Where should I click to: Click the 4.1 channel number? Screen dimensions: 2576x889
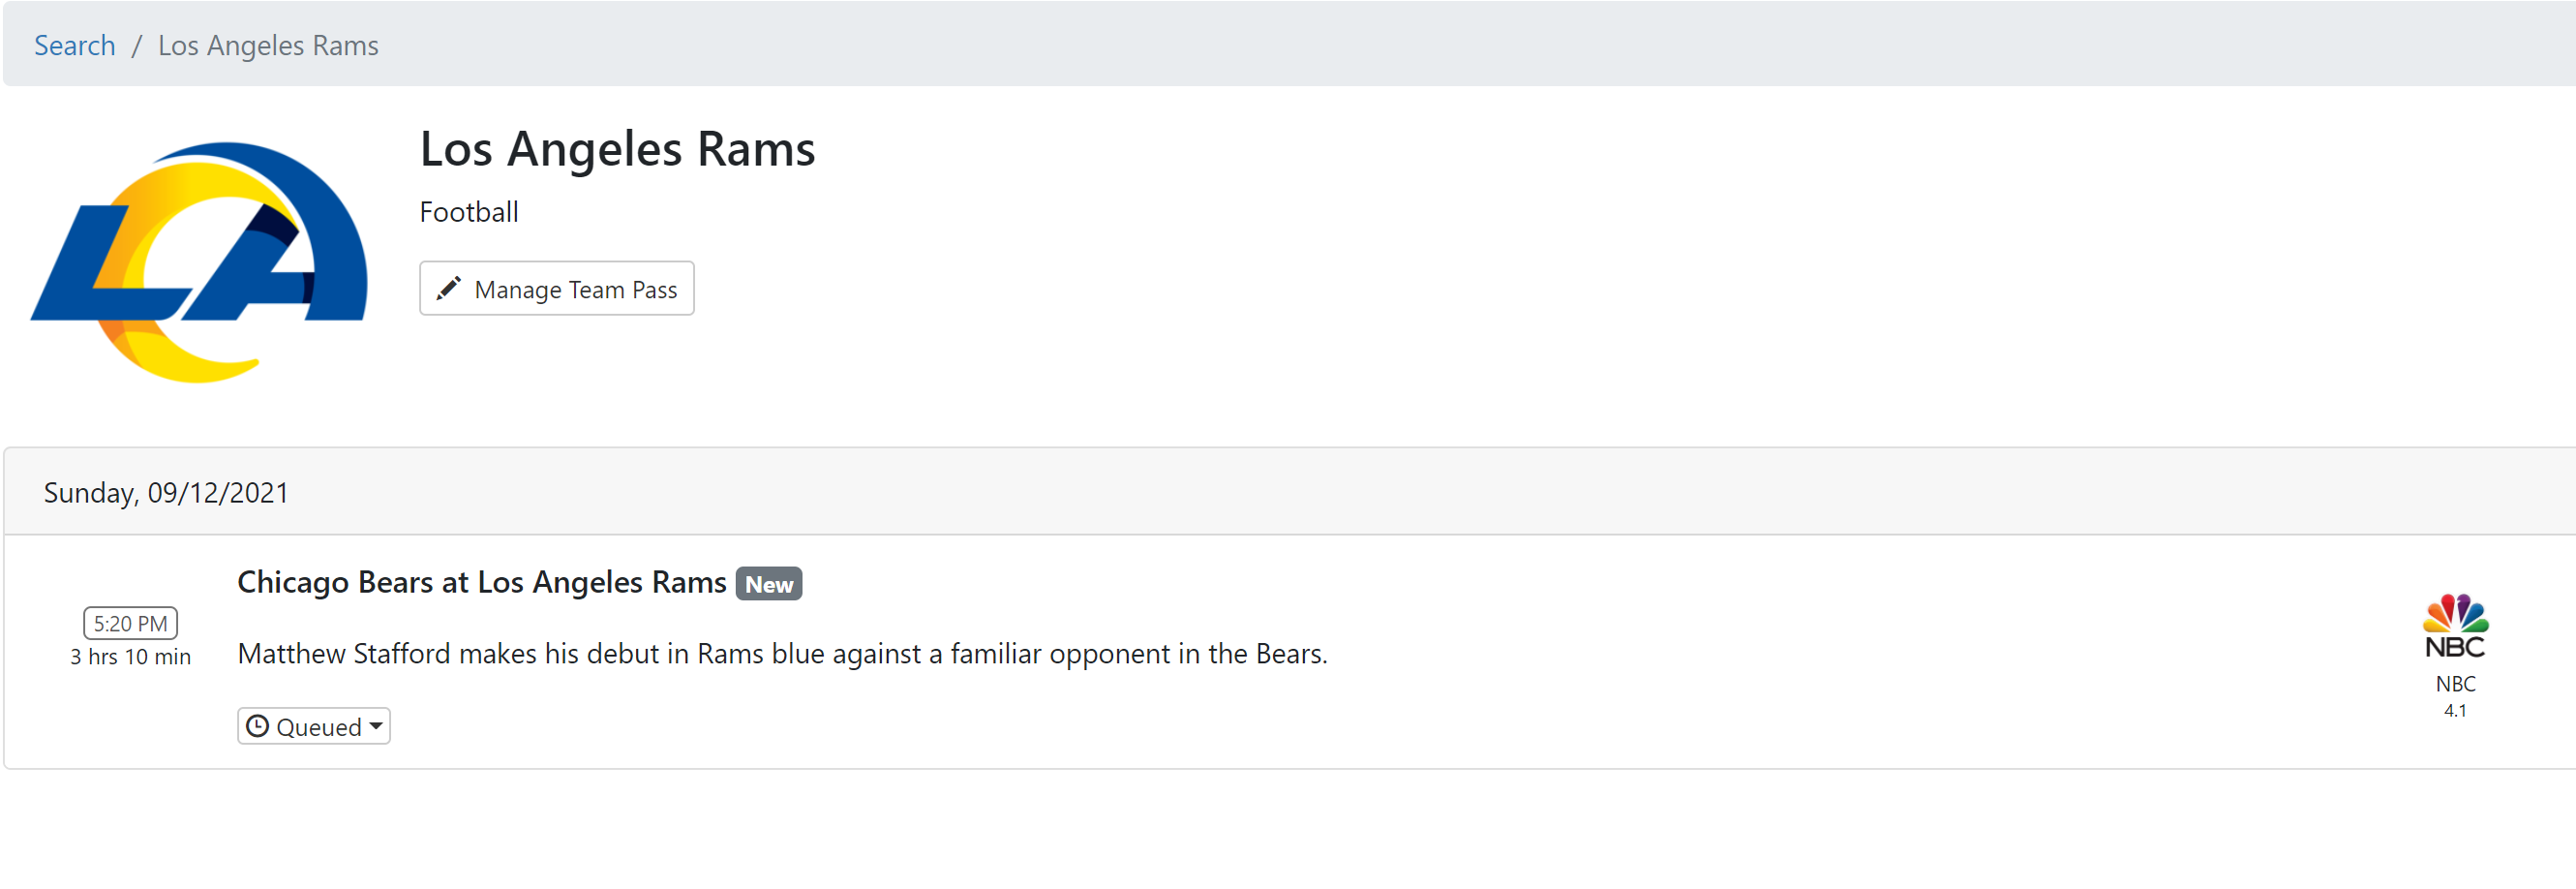pos(2455,711)
